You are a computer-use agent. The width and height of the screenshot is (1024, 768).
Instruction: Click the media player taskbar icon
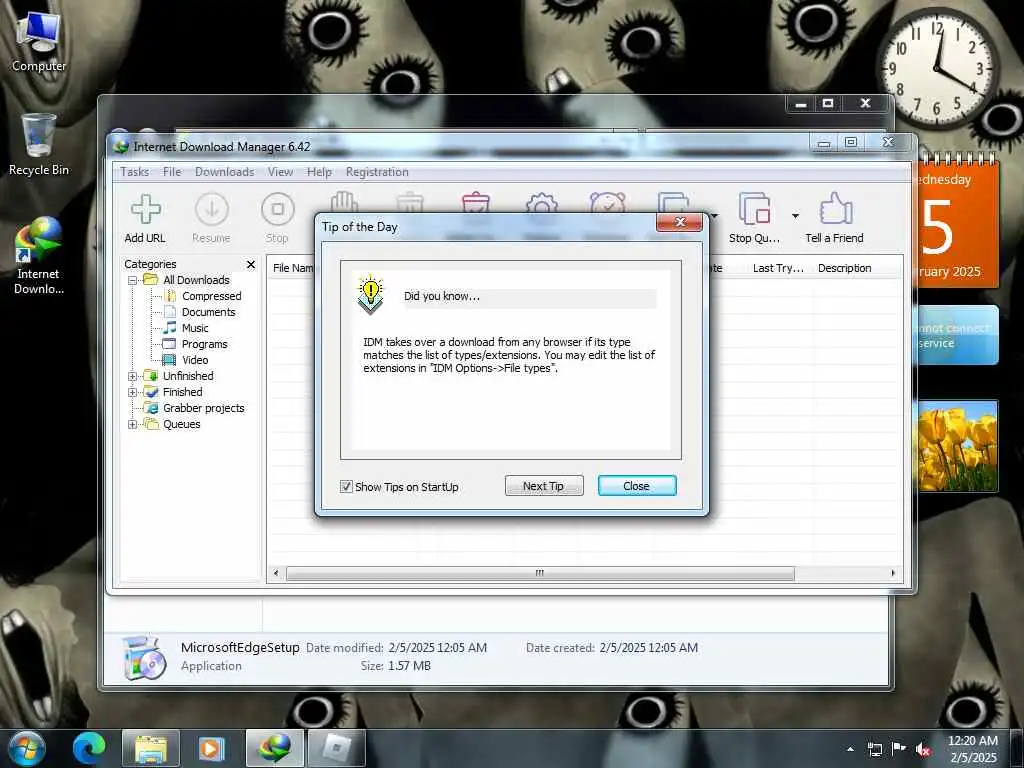coord(211,748)
